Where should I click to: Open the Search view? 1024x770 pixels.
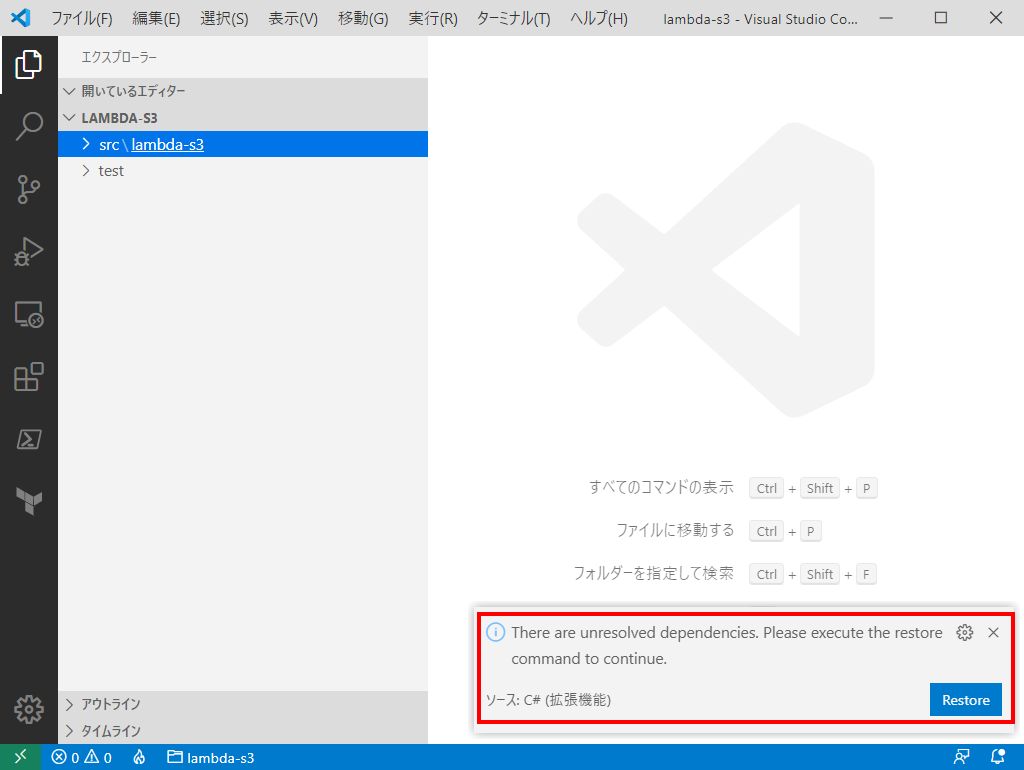point(29,126)
